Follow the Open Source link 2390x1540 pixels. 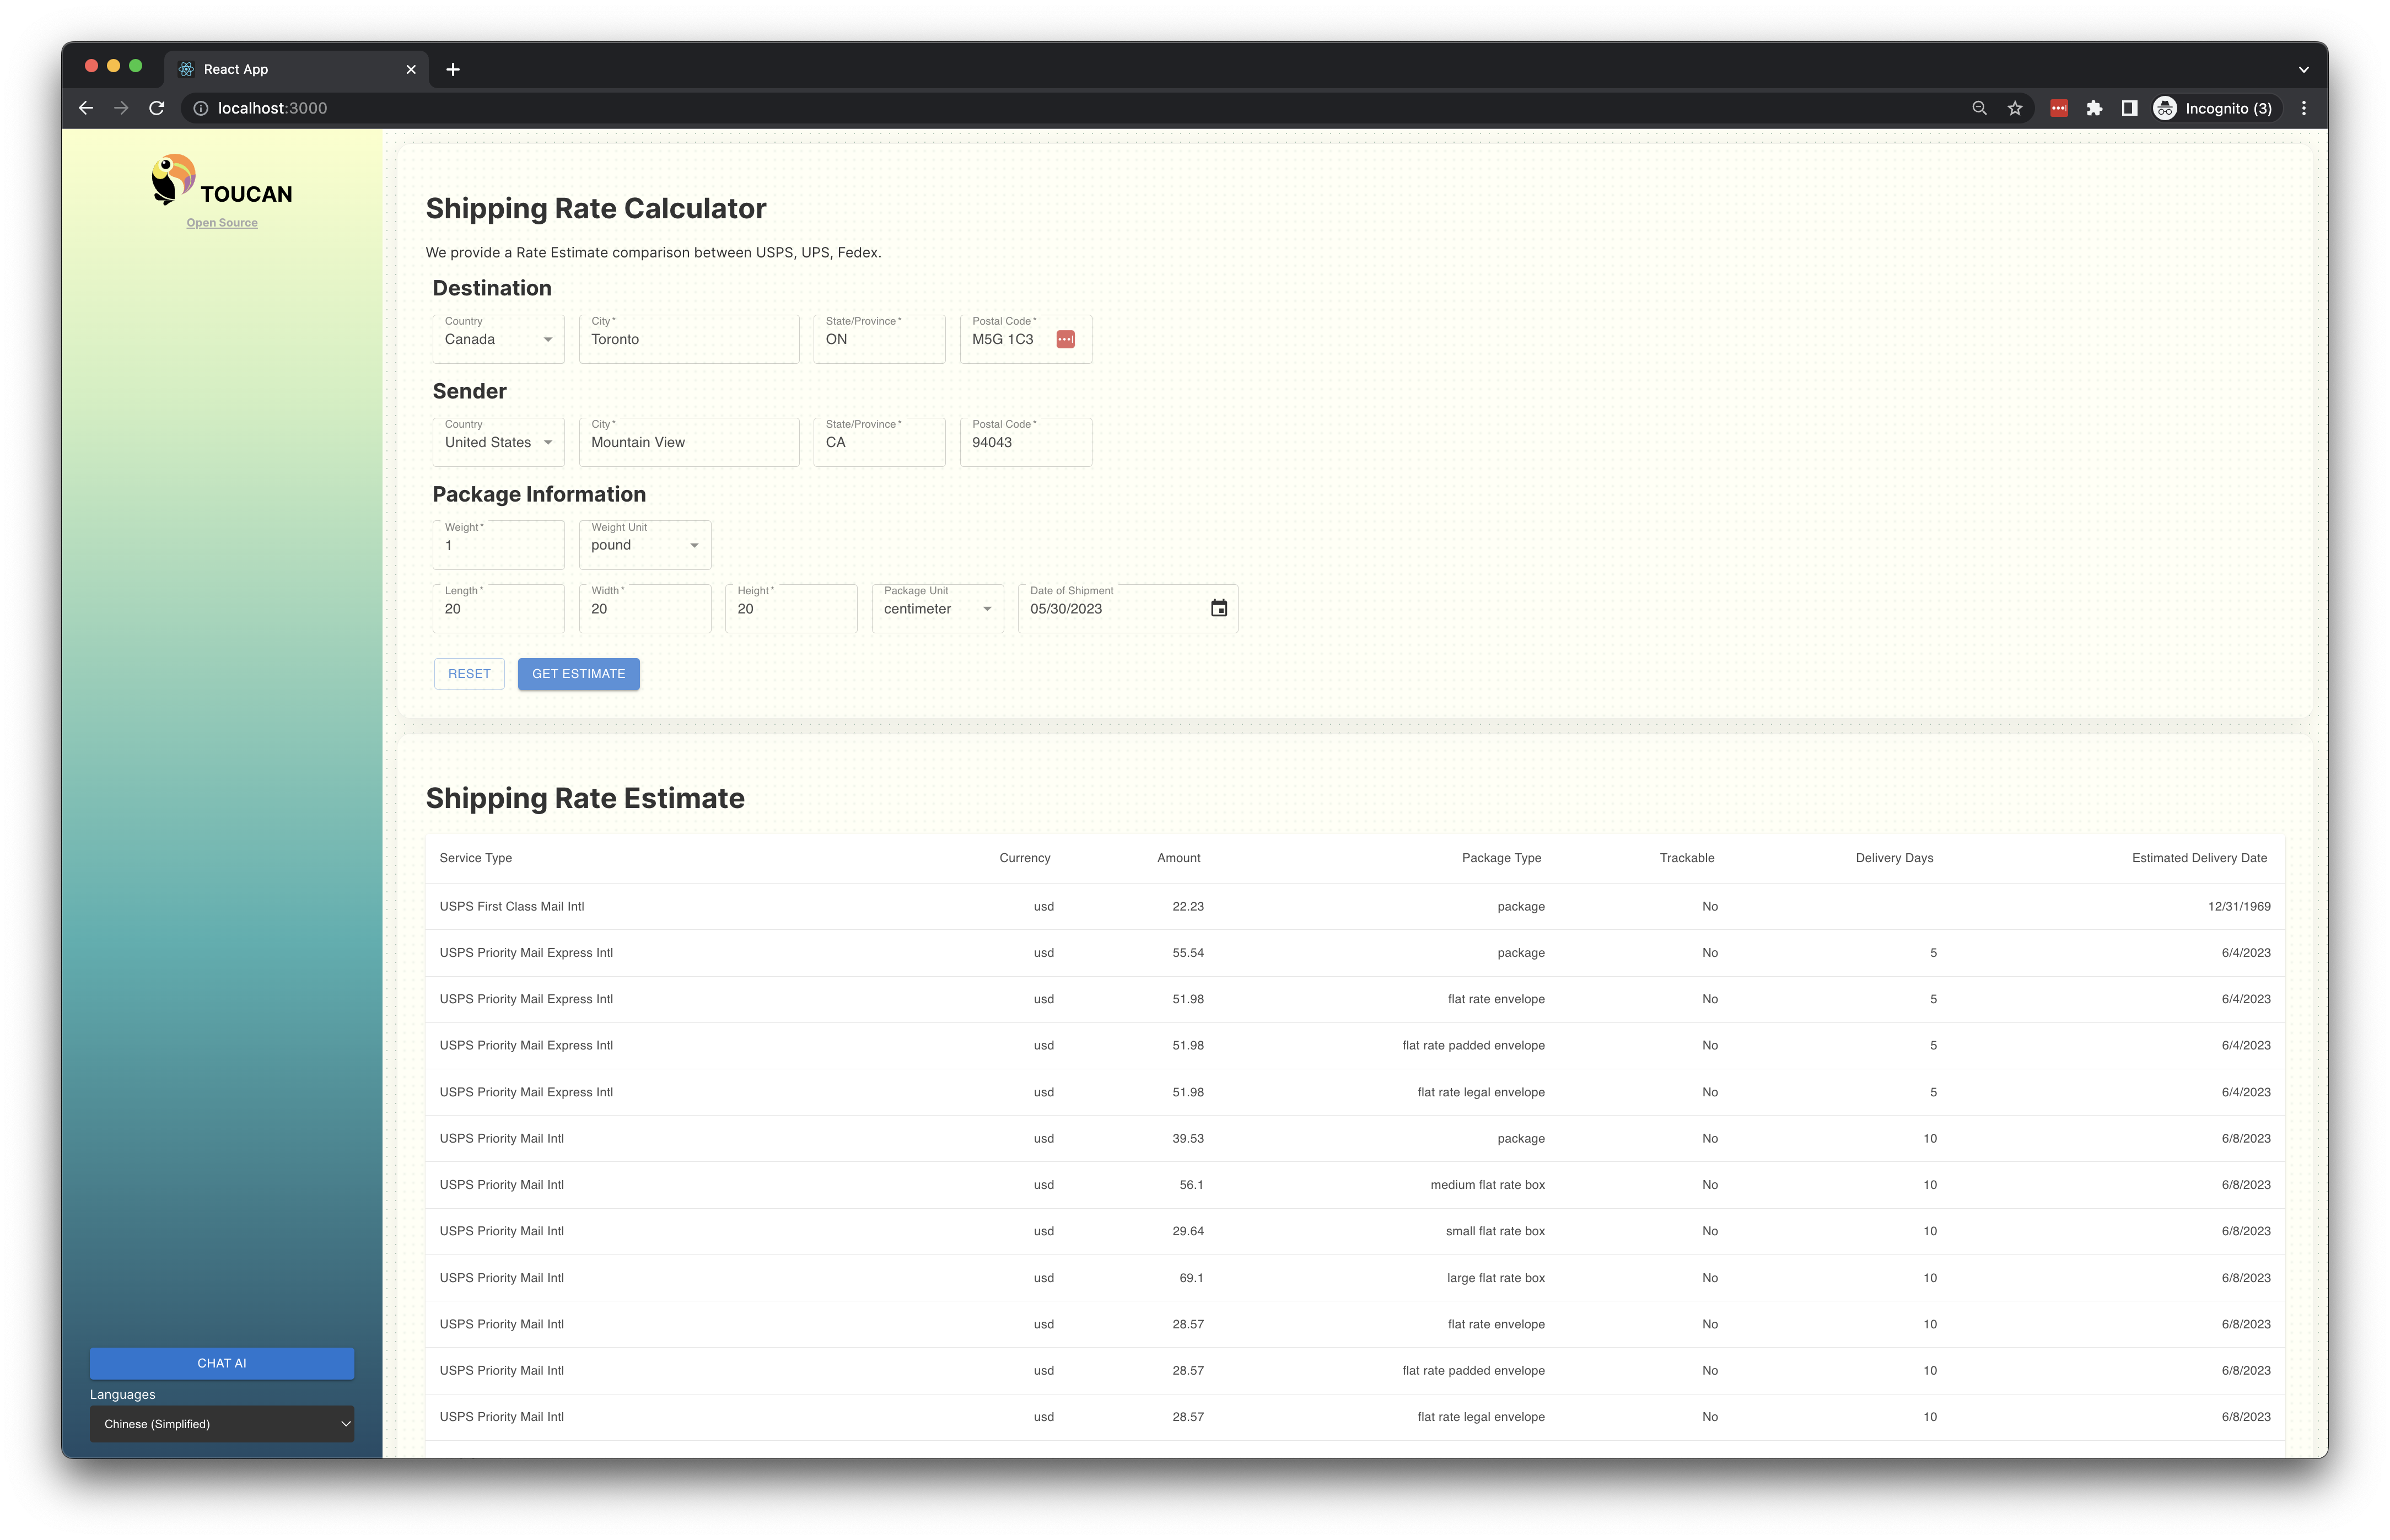coord(222,223)
